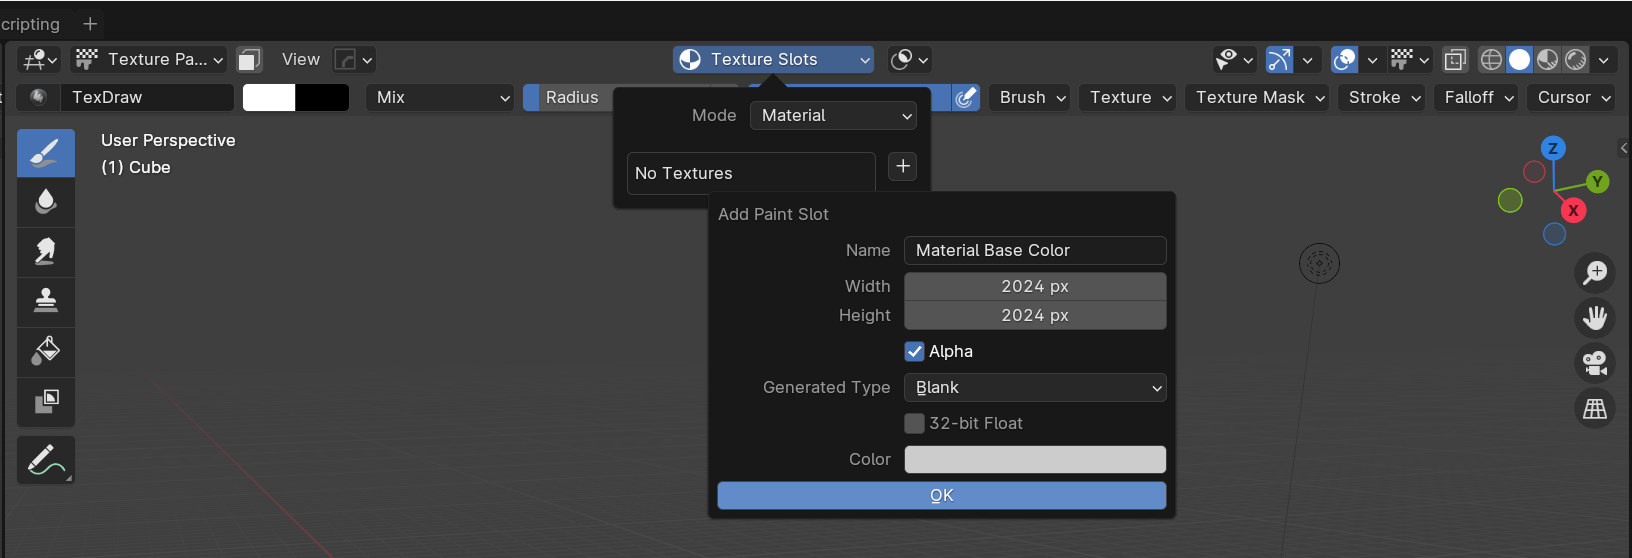Open the Mix blend mode dropdown
1632x558 pixels.
click(440, 97)
